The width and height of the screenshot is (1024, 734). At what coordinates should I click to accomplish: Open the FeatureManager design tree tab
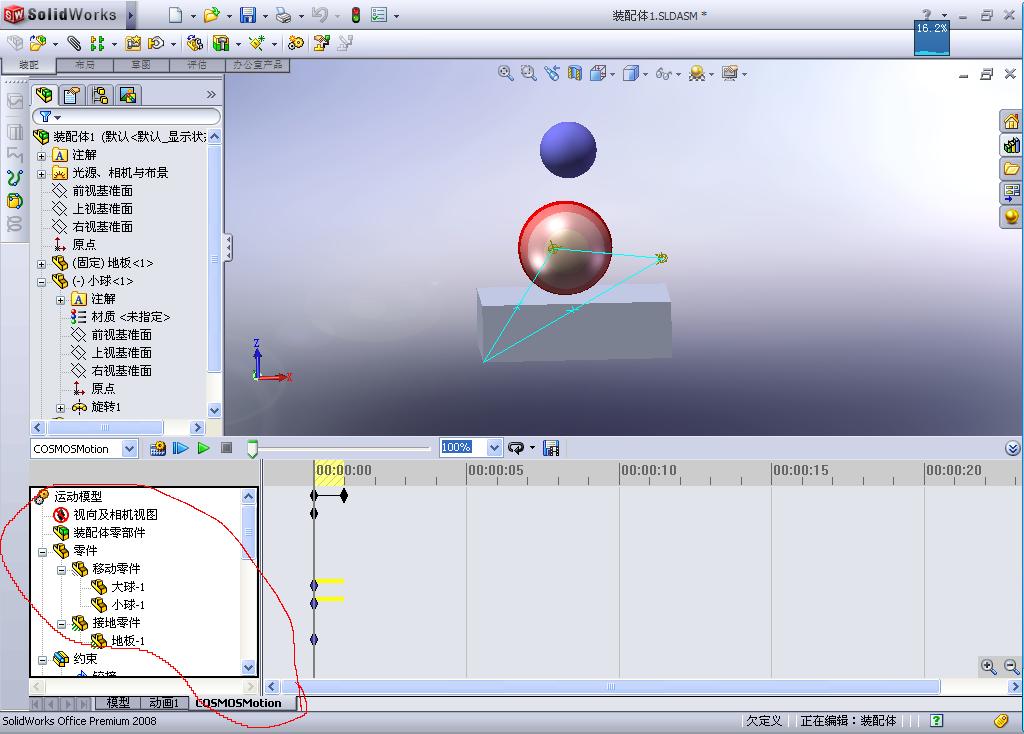tap(44, 95)
